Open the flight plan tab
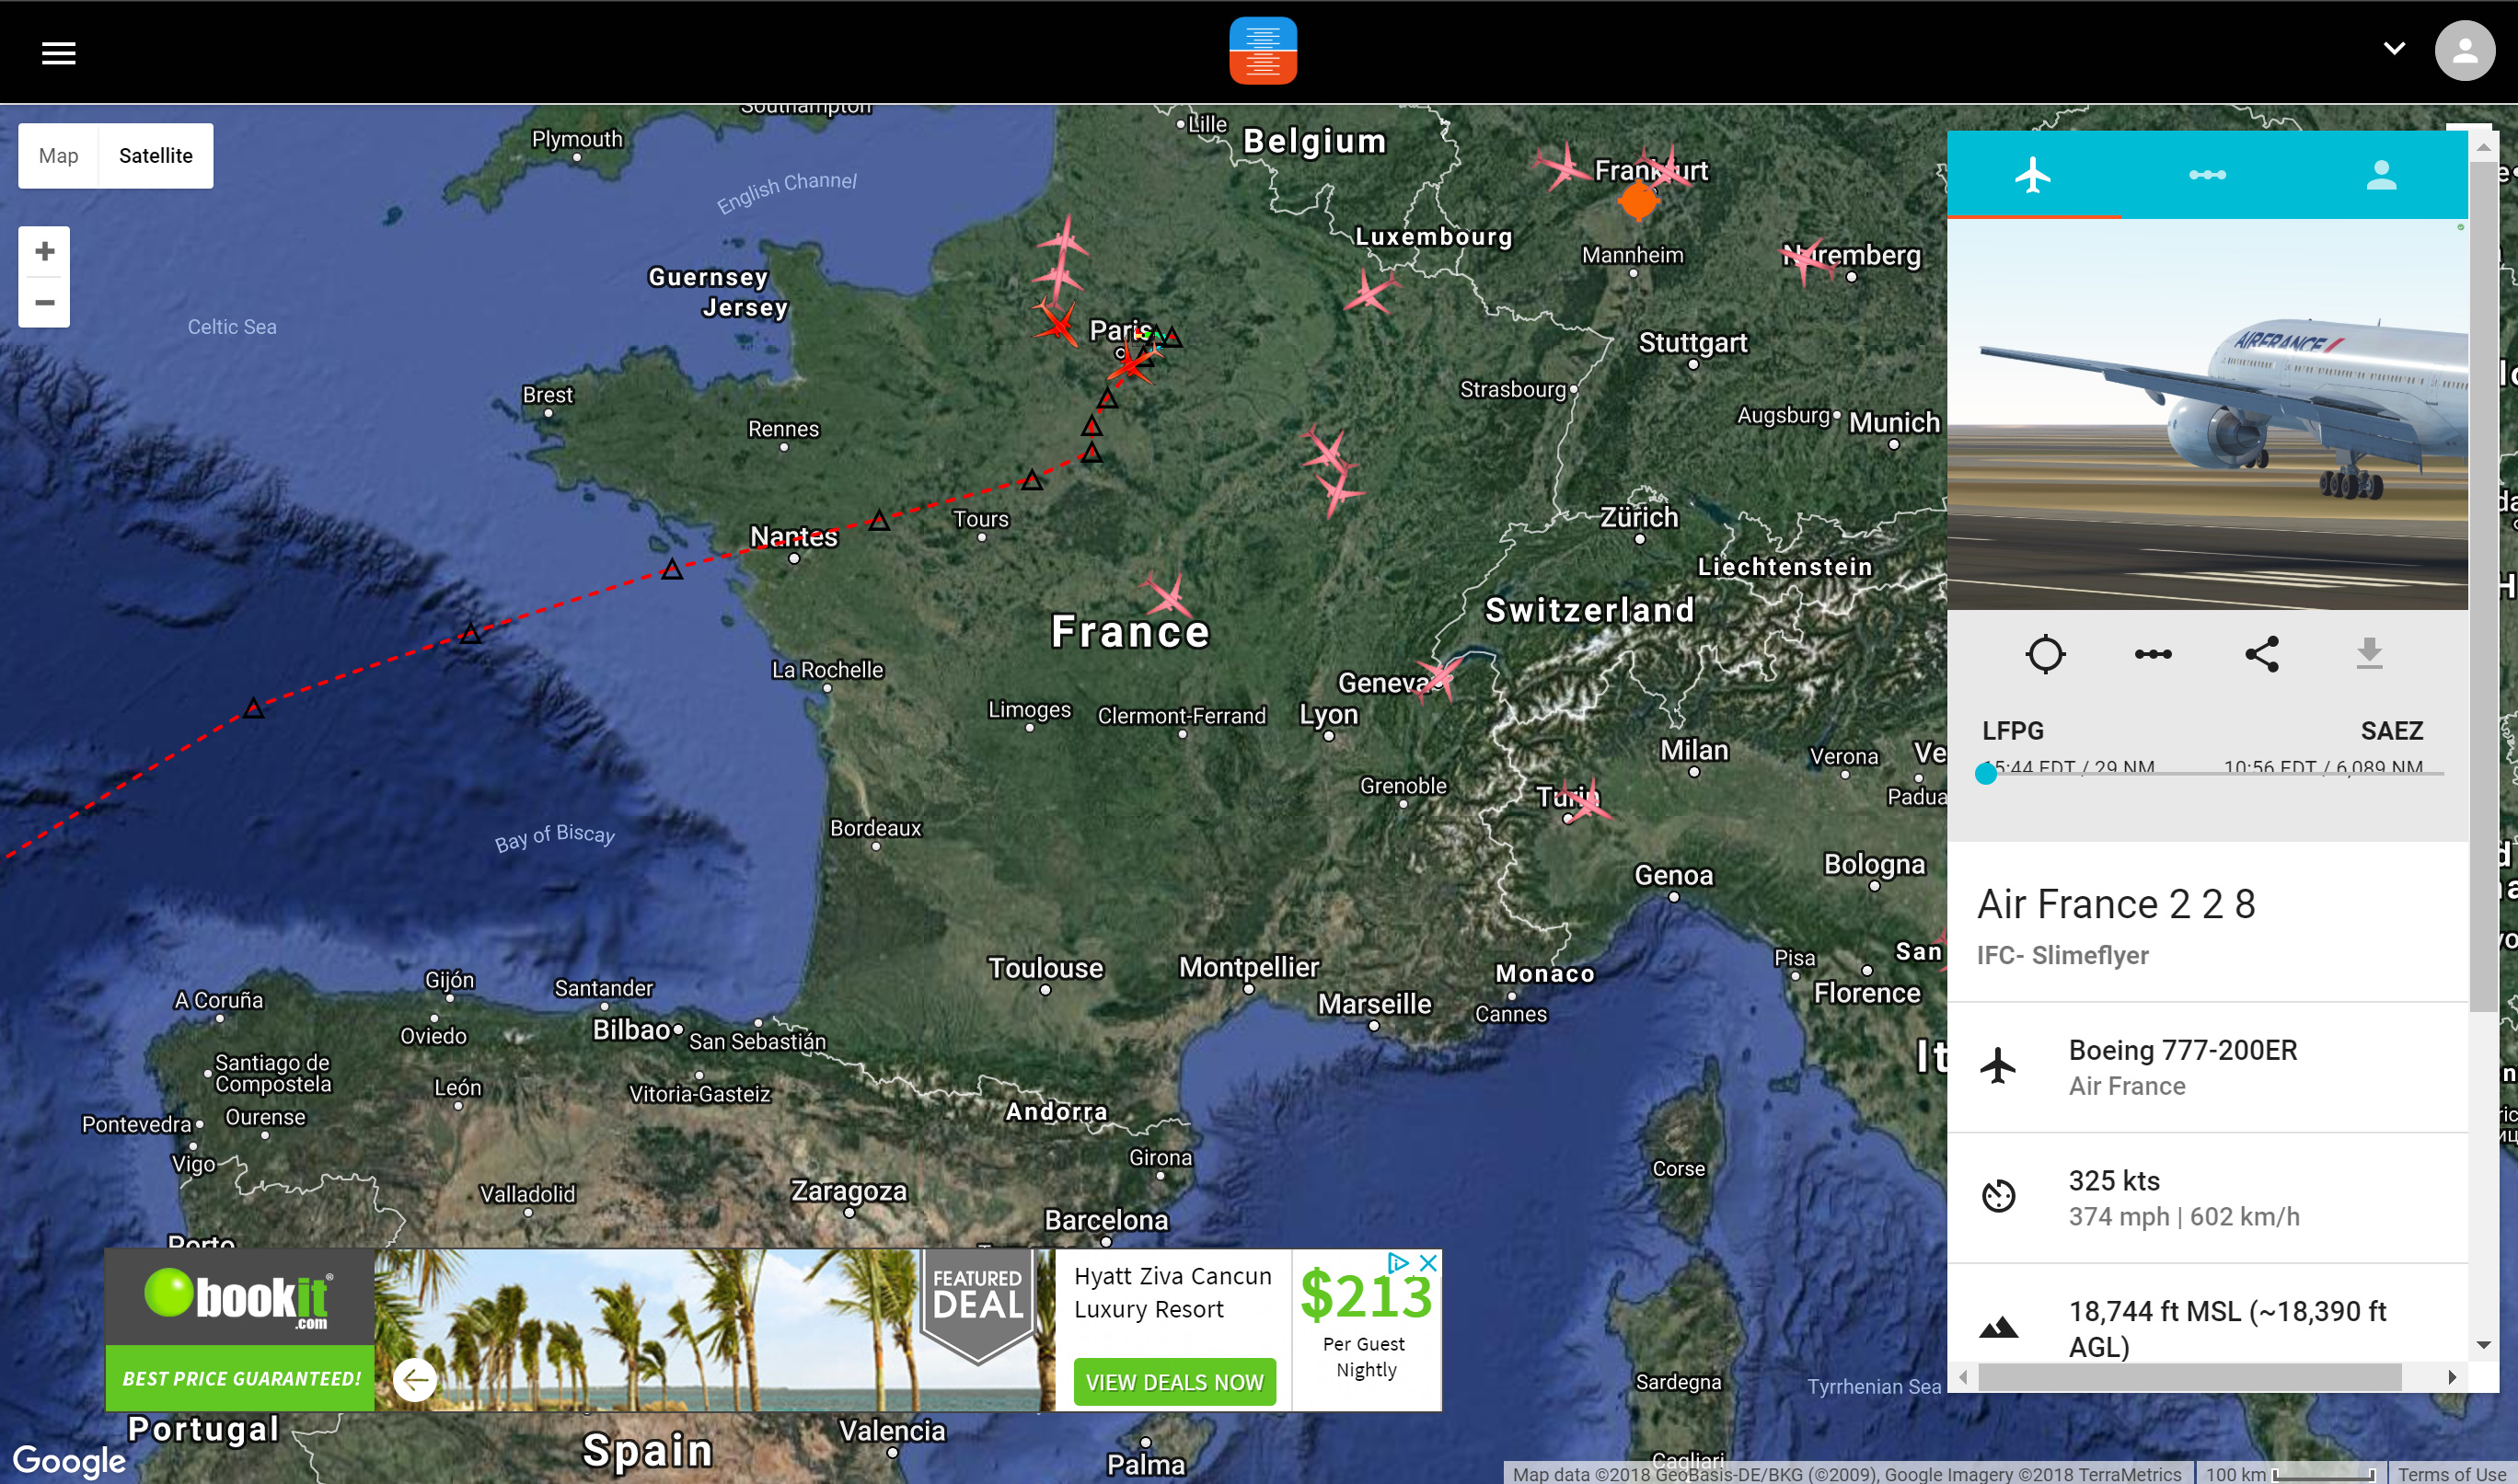Viewport: 2518px width, 1484px height. point(2207,175)
